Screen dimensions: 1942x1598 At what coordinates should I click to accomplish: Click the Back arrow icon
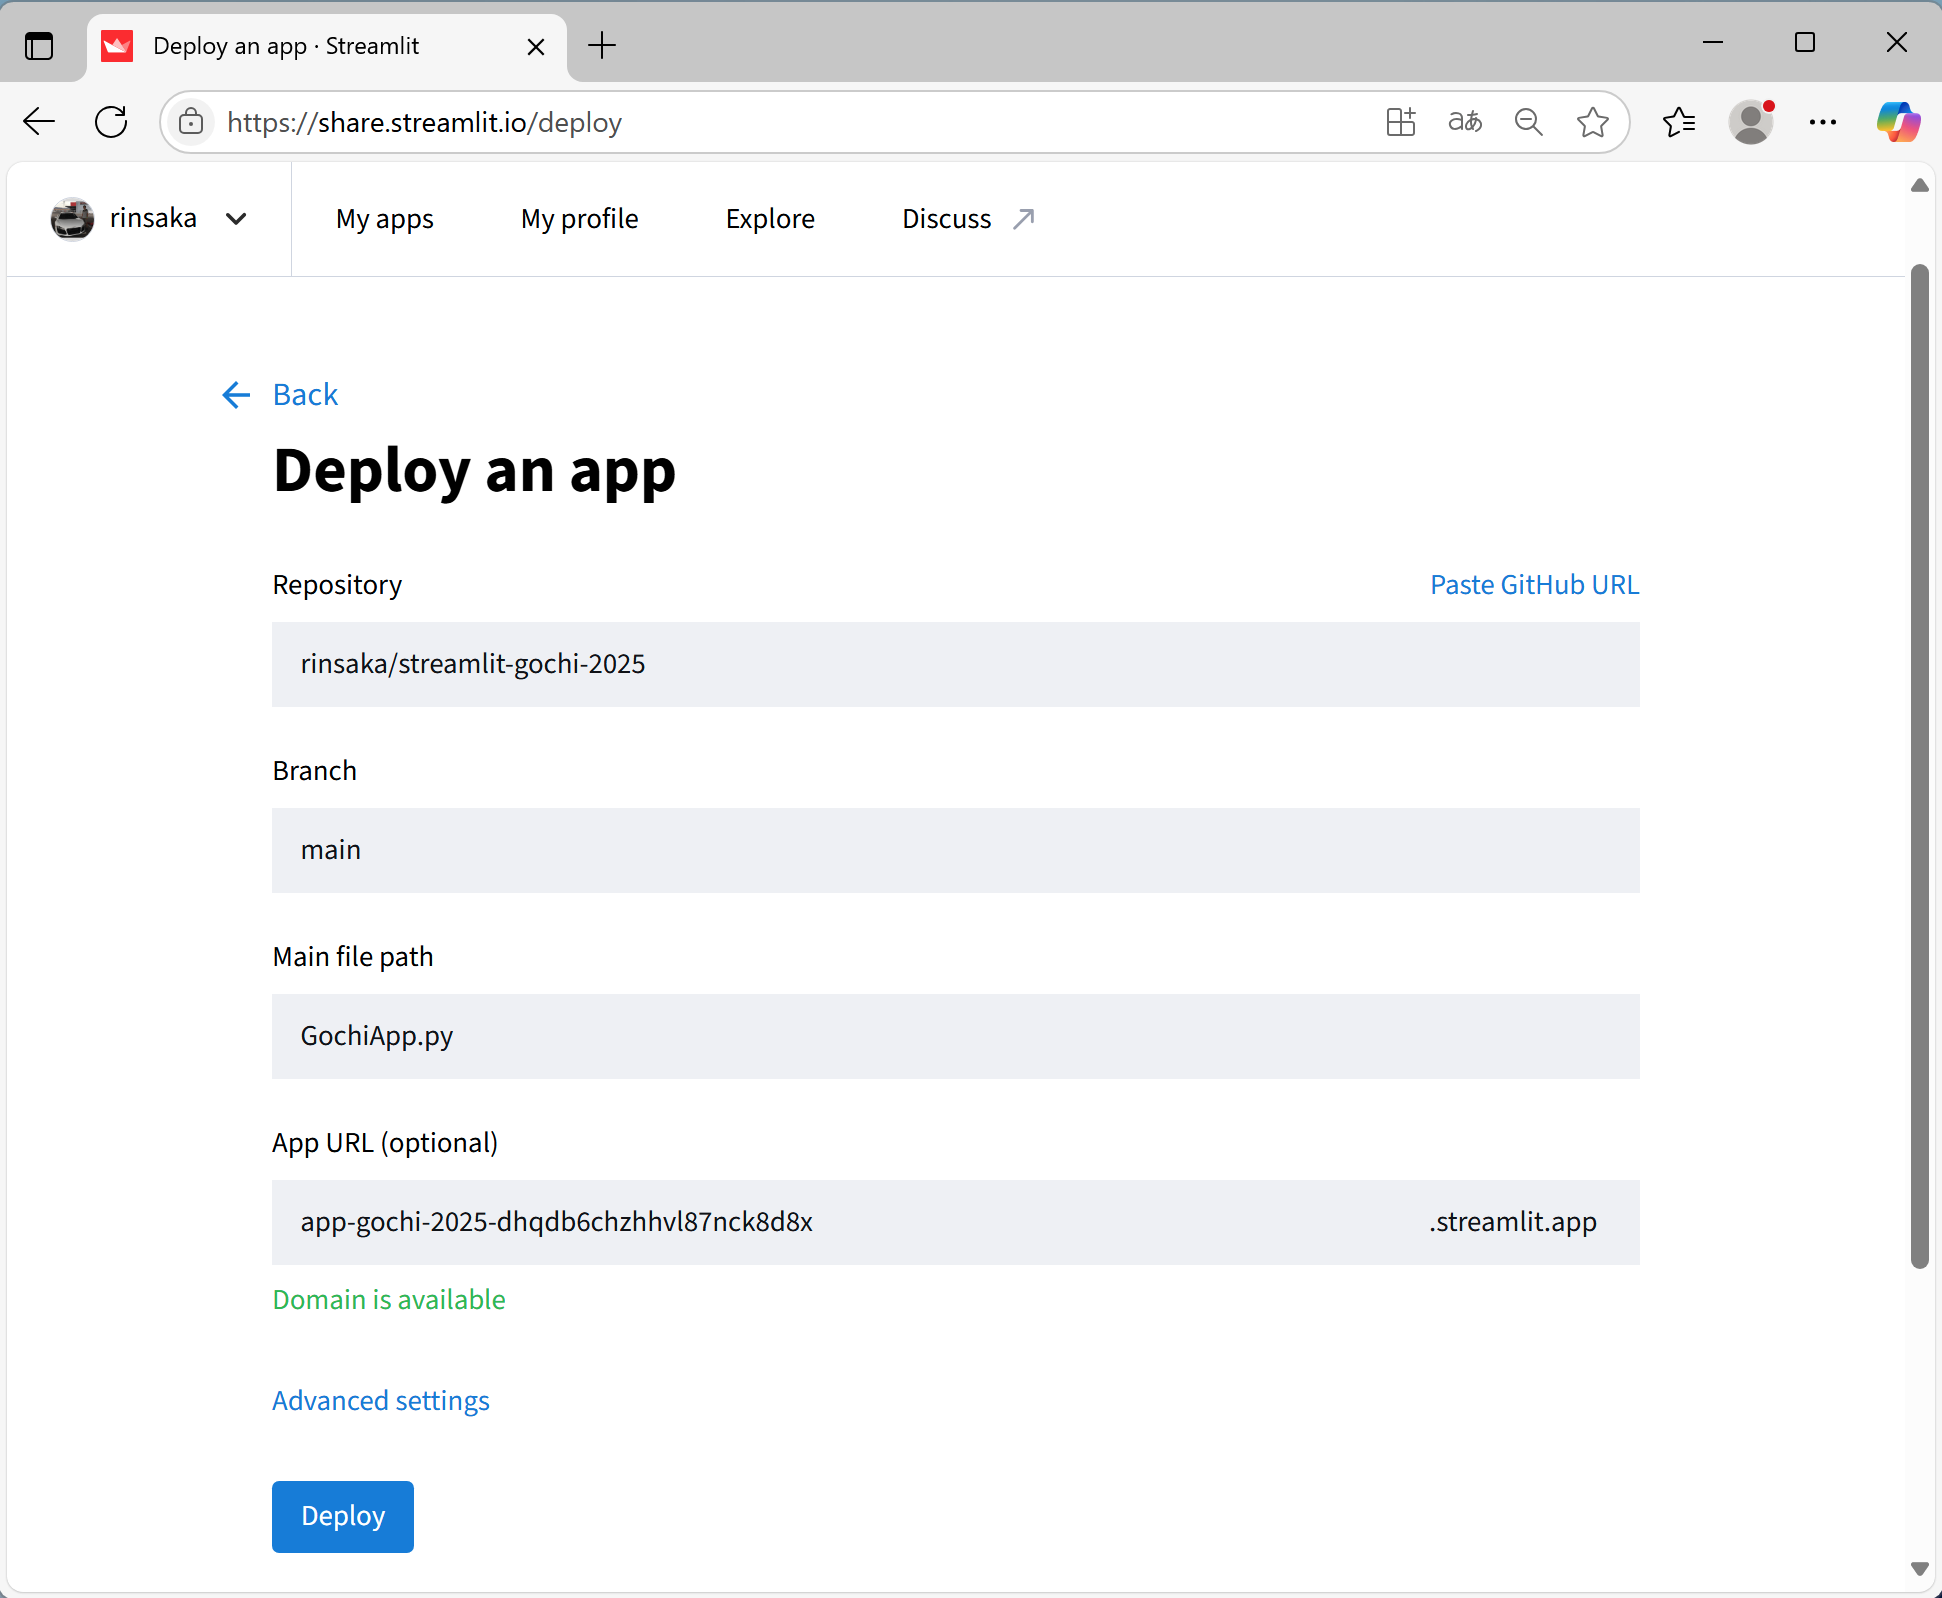click(x=236, y=395)
